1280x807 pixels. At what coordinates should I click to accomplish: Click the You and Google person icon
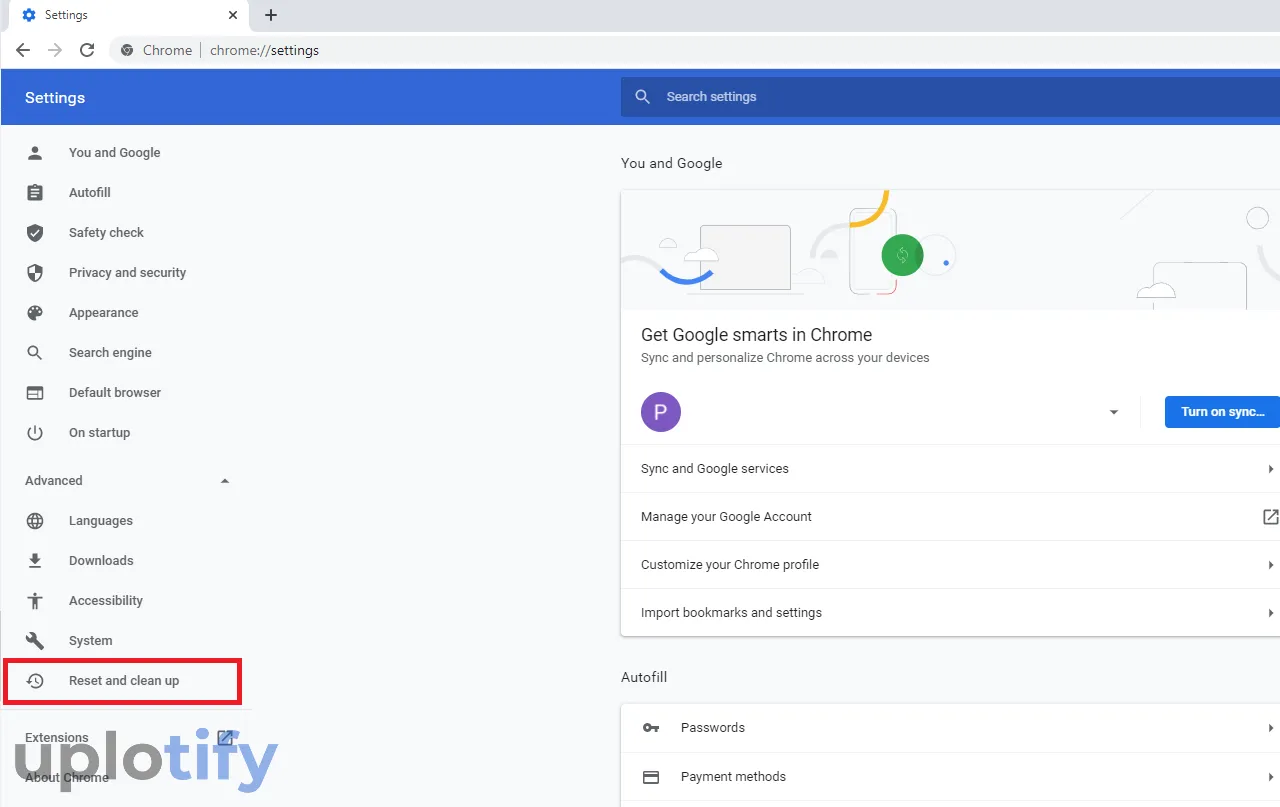click(35, 153)
